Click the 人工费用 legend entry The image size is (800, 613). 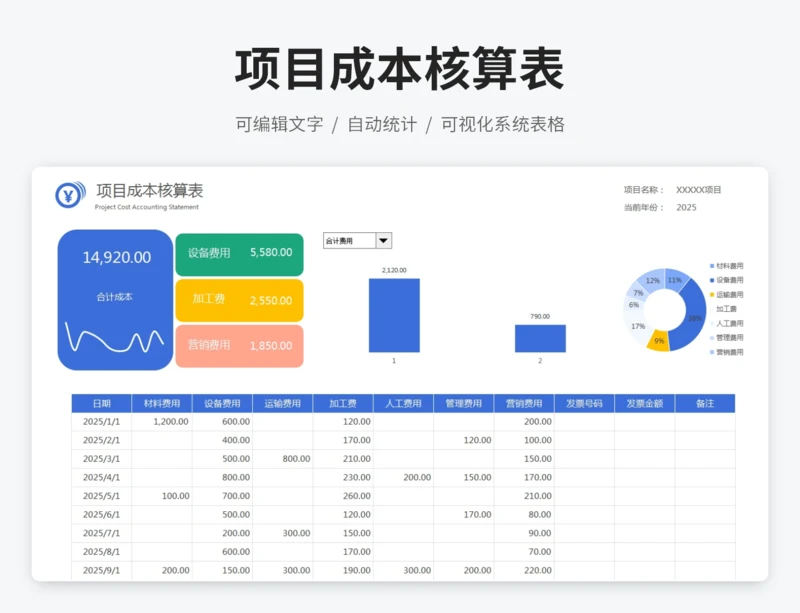tap(727, 324)
